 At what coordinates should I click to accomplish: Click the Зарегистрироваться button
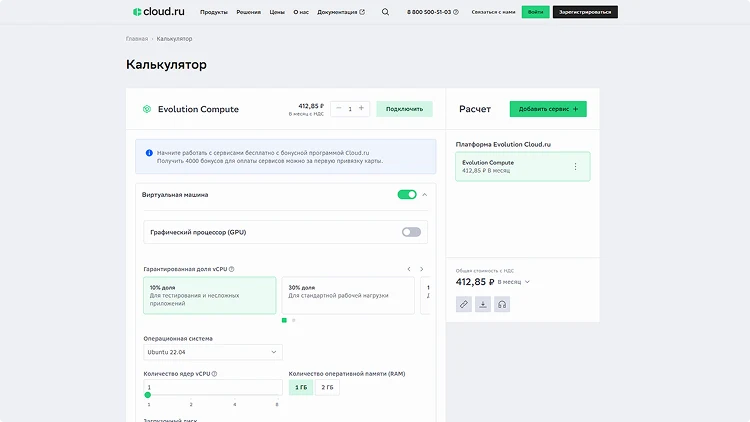tap(585, 12)
